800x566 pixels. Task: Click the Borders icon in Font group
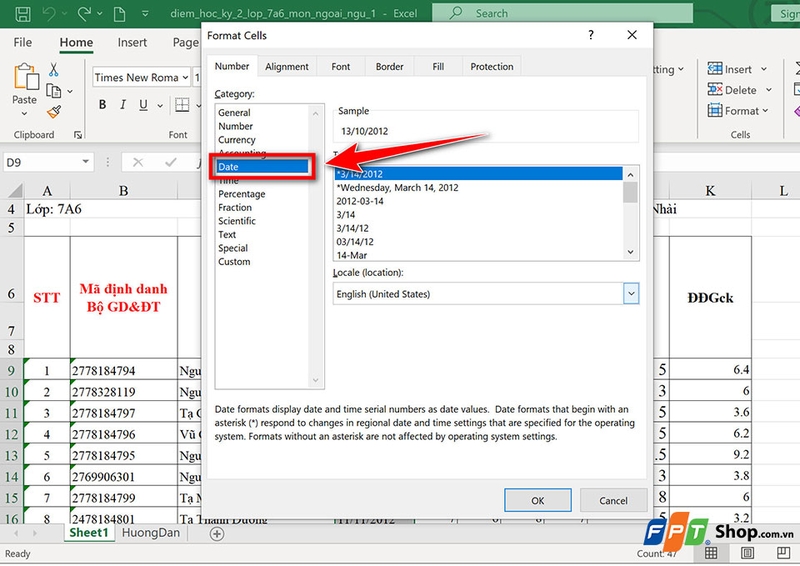pyautogui.click(x=182, y=105)
